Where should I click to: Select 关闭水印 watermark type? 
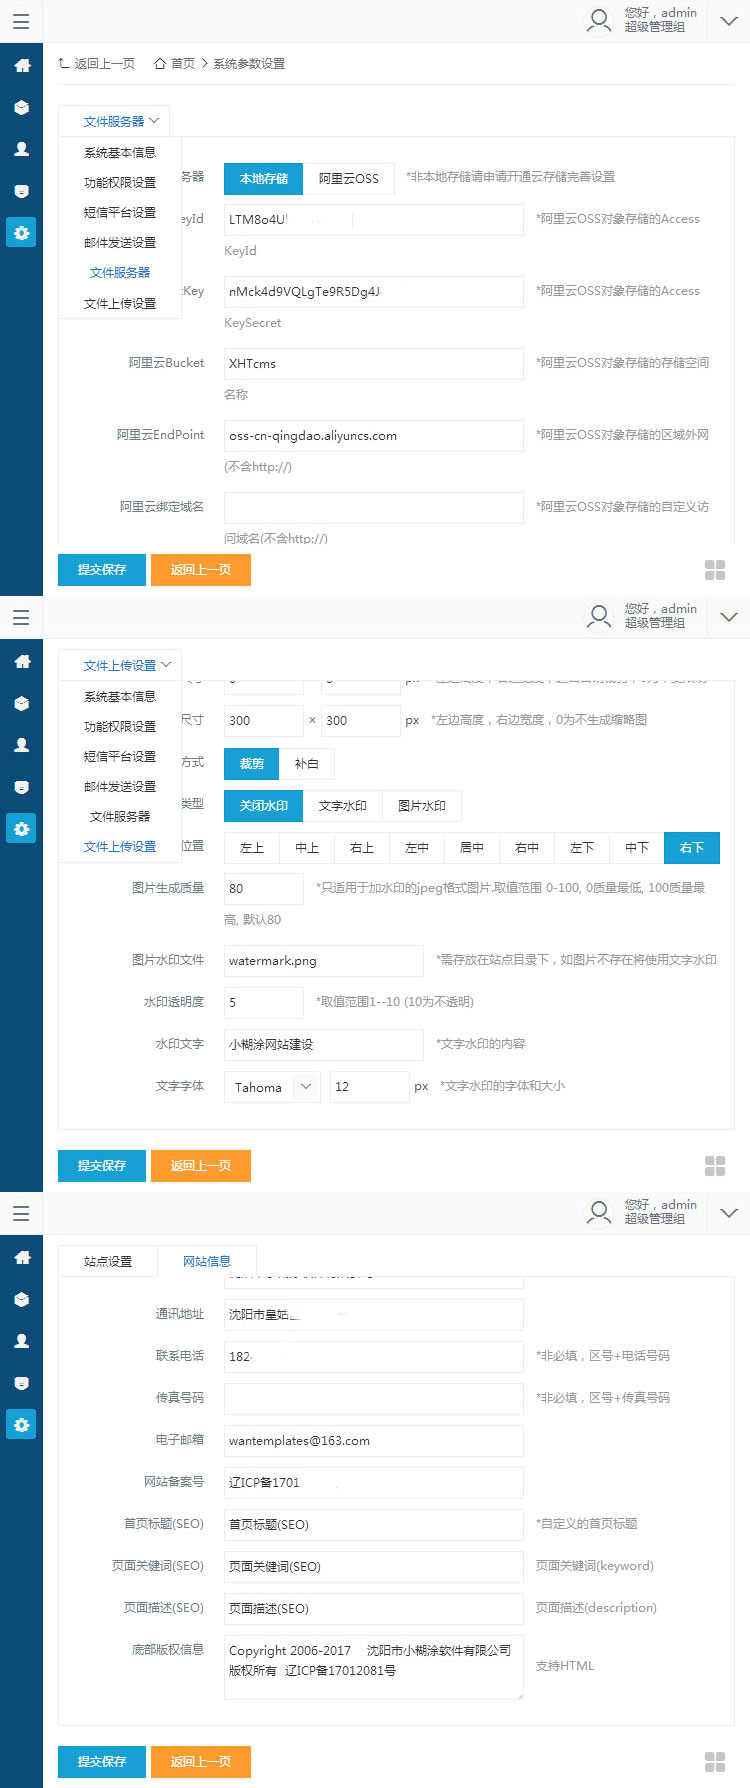[264, 805]
